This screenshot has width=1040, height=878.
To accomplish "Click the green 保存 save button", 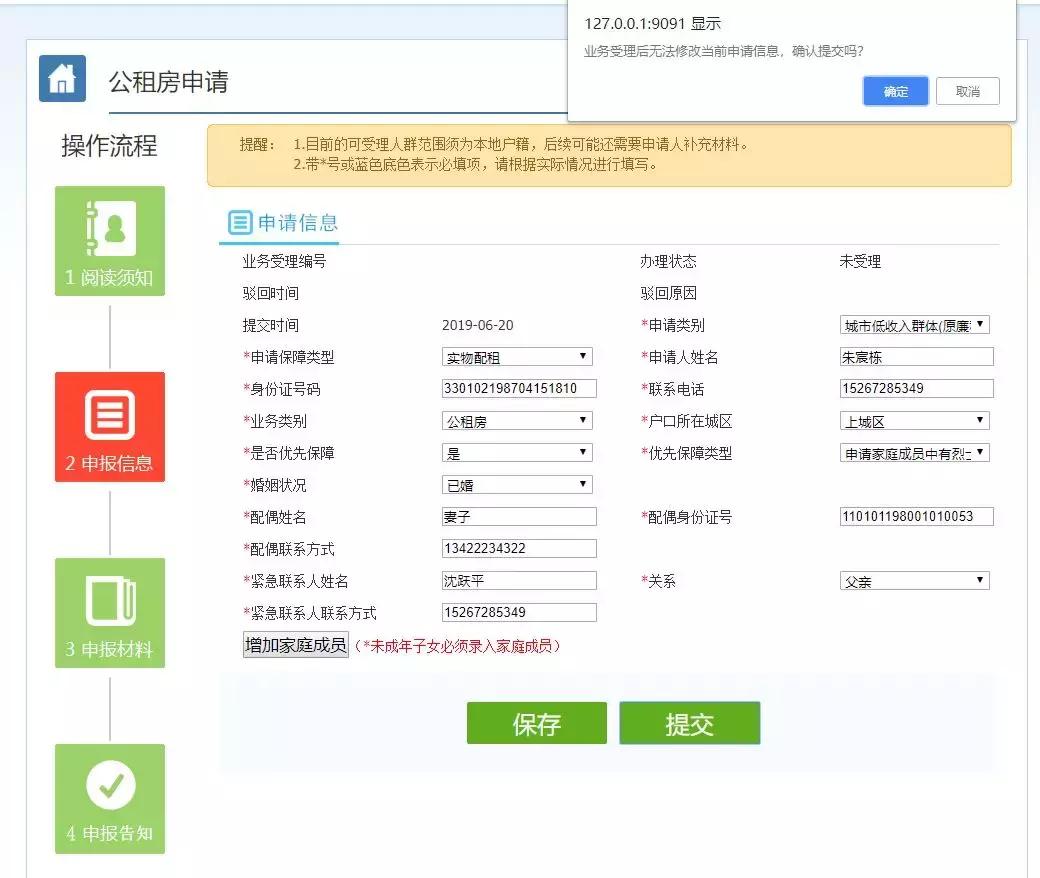I will pyautogui.click(x=536, y=722).
